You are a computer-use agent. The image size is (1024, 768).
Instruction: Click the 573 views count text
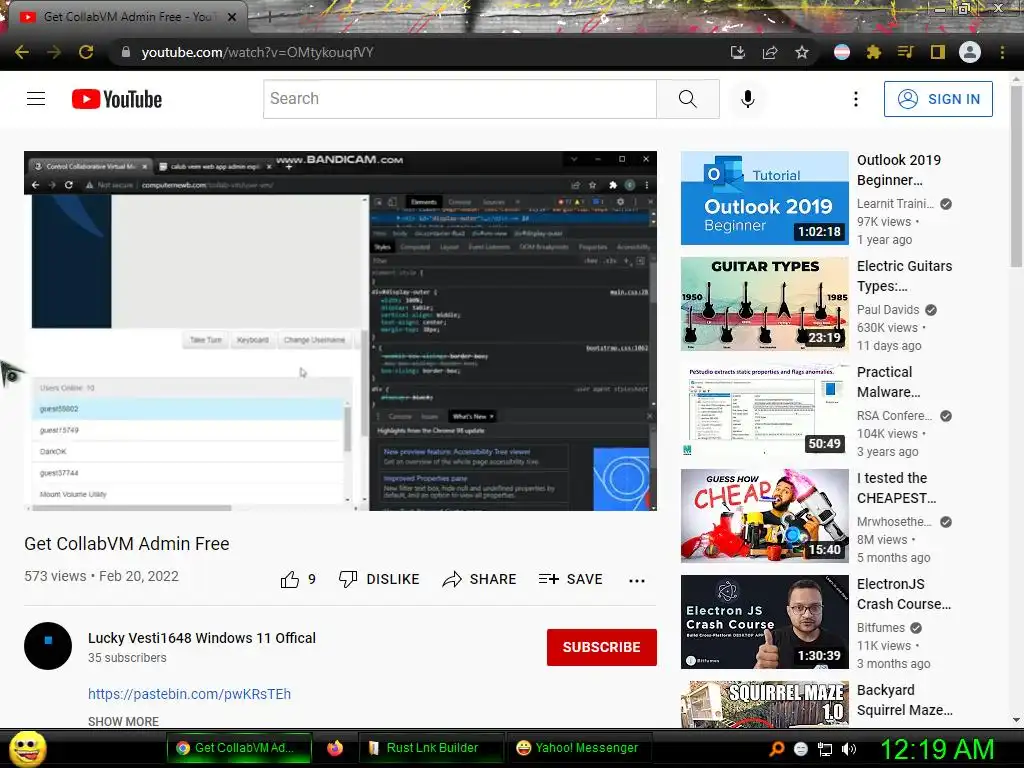click(55, 576)
